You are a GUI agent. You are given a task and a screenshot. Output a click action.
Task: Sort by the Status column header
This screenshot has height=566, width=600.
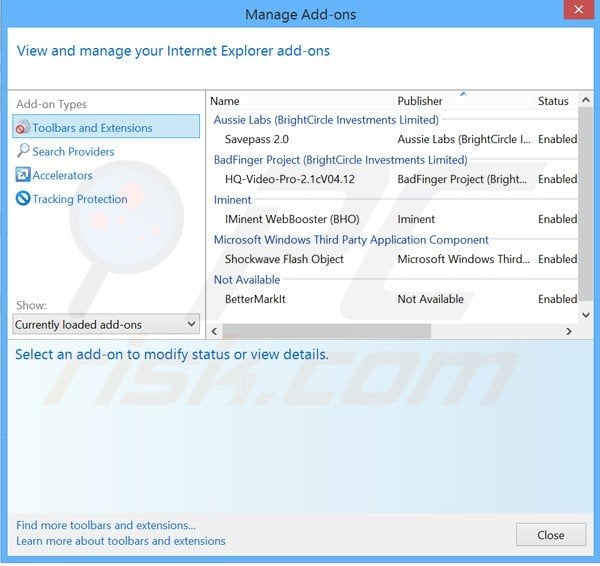tap(555, 101)
